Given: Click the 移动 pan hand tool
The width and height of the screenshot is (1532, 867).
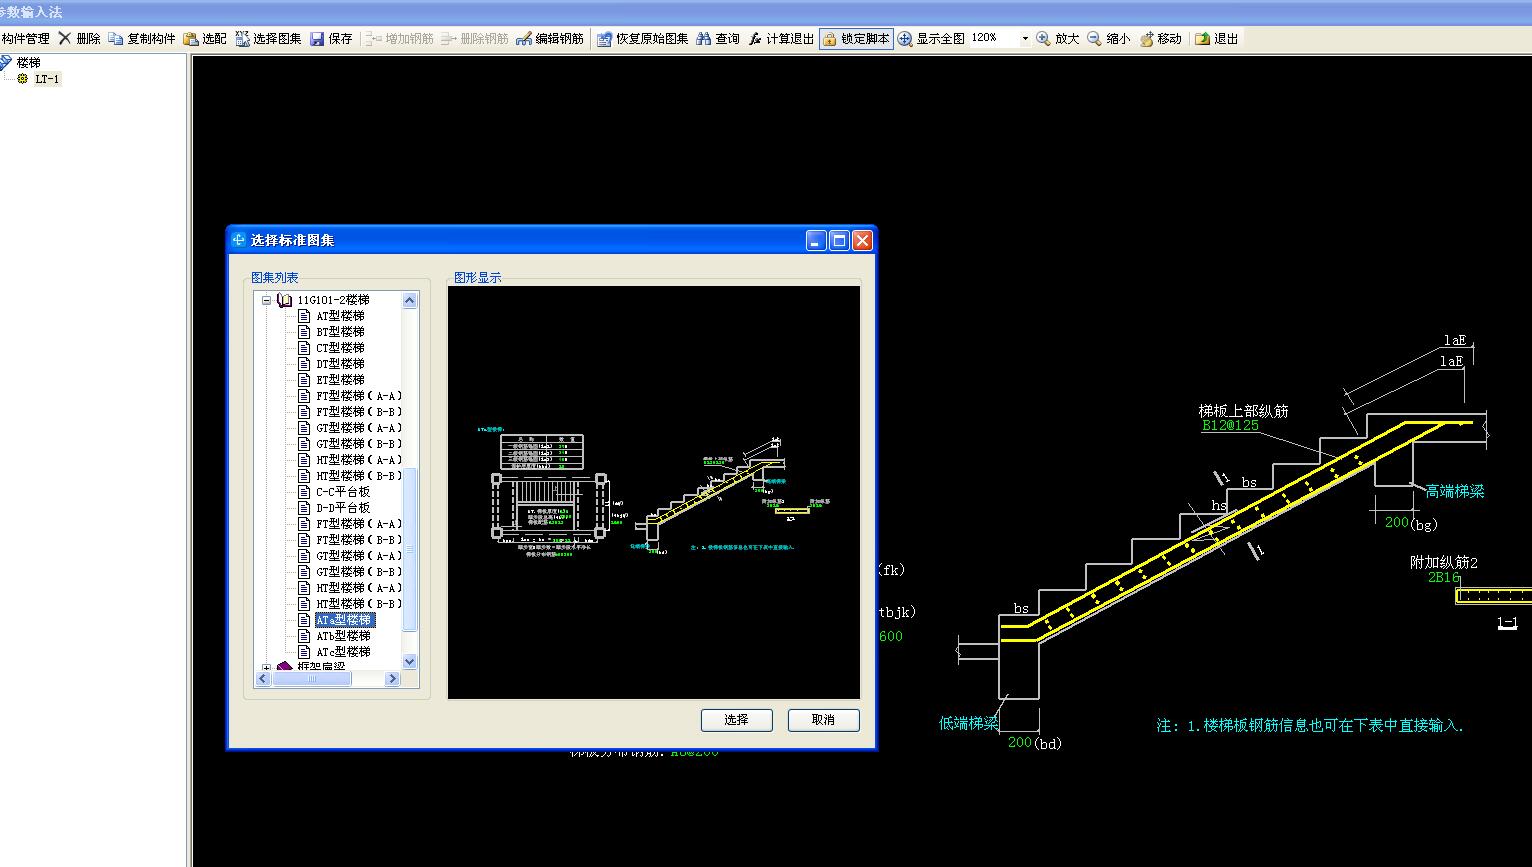Looking at the screenshot, I should pyautogui.click(x=1147, y=38).
